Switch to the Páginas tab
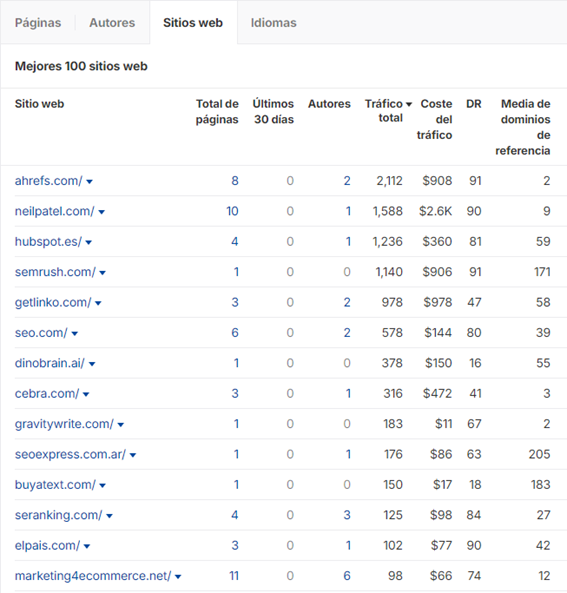The image size is (567, 593). coord(38,23)
